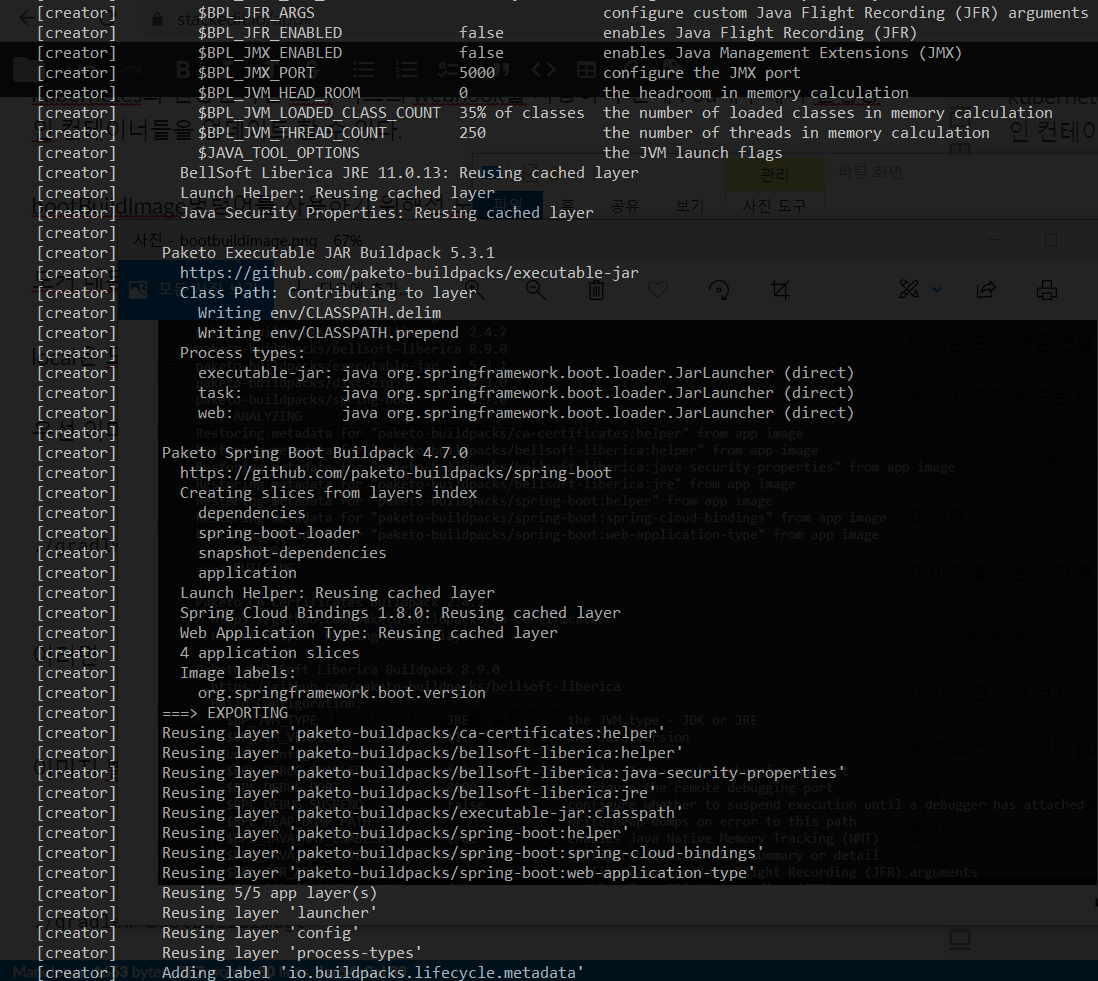Click the unordered list icon in StackEdit
Image resolution: width=1098 pixels, height=981 pixels.
[x=363, y=70]
